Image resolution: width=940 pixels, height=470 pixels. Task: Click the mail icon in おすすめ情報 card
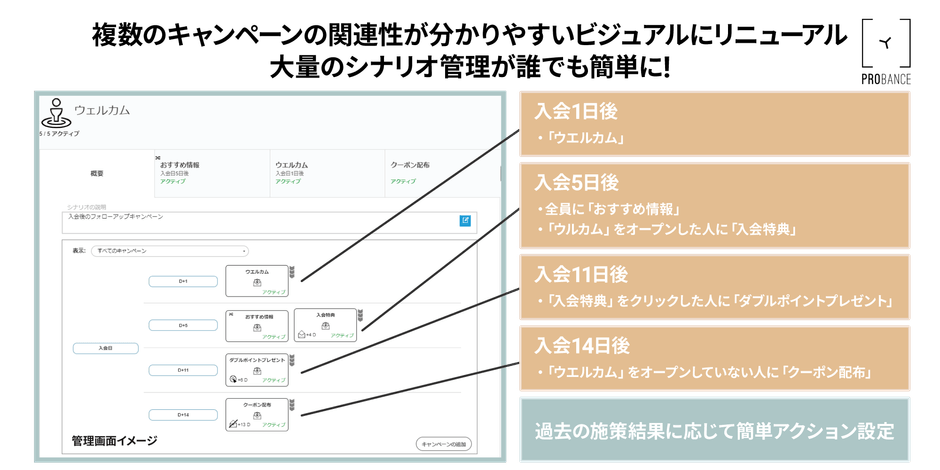257,328
